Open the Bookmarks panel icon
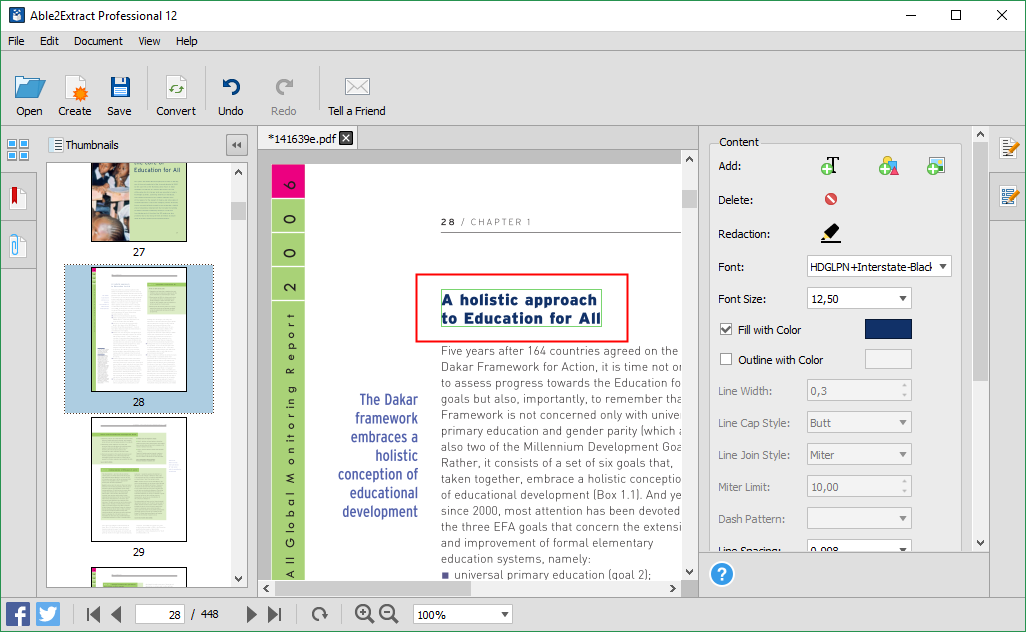Image resolution: width=1026 pixels, height=632 pixels. (x=17, y=196)
